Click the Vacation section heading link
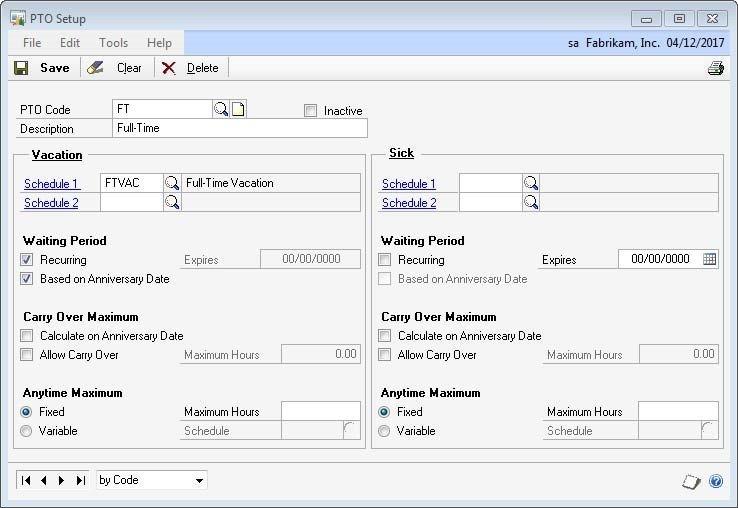Image resolution: width=738 pixels, height=508 pixels. click(57, 155)
